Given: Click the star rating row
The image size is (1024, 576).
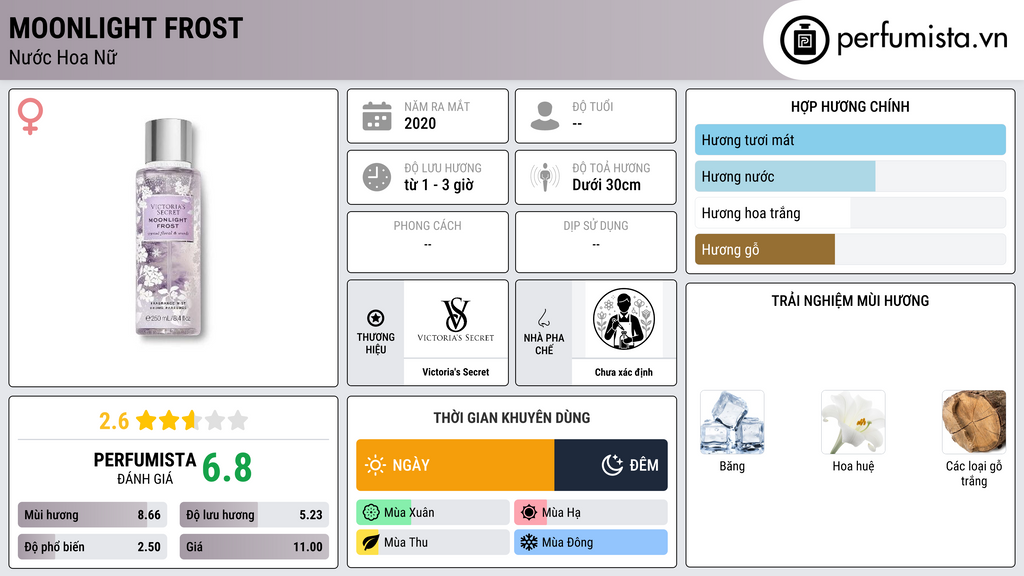Looking at the screenshot, I should 192,420.
